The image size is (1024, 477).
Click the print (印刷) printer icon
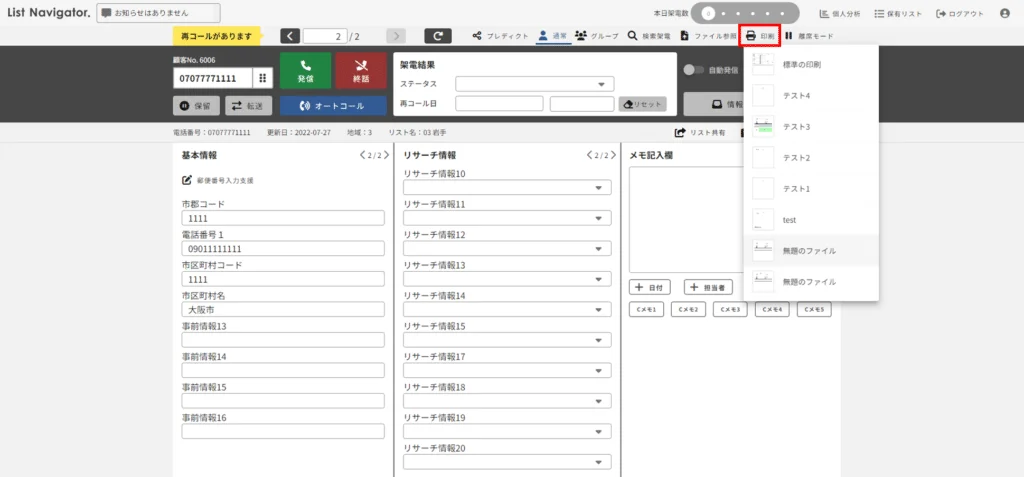click(x=751, y=36)
